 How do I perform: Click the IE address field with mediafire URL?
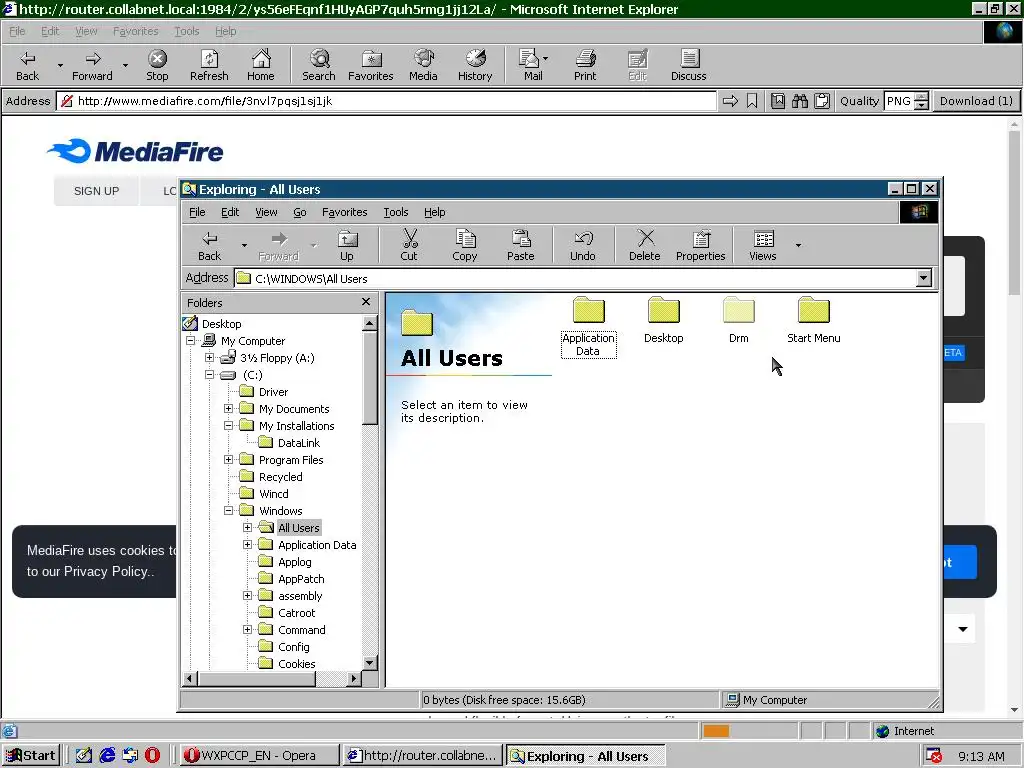[388, 101]
